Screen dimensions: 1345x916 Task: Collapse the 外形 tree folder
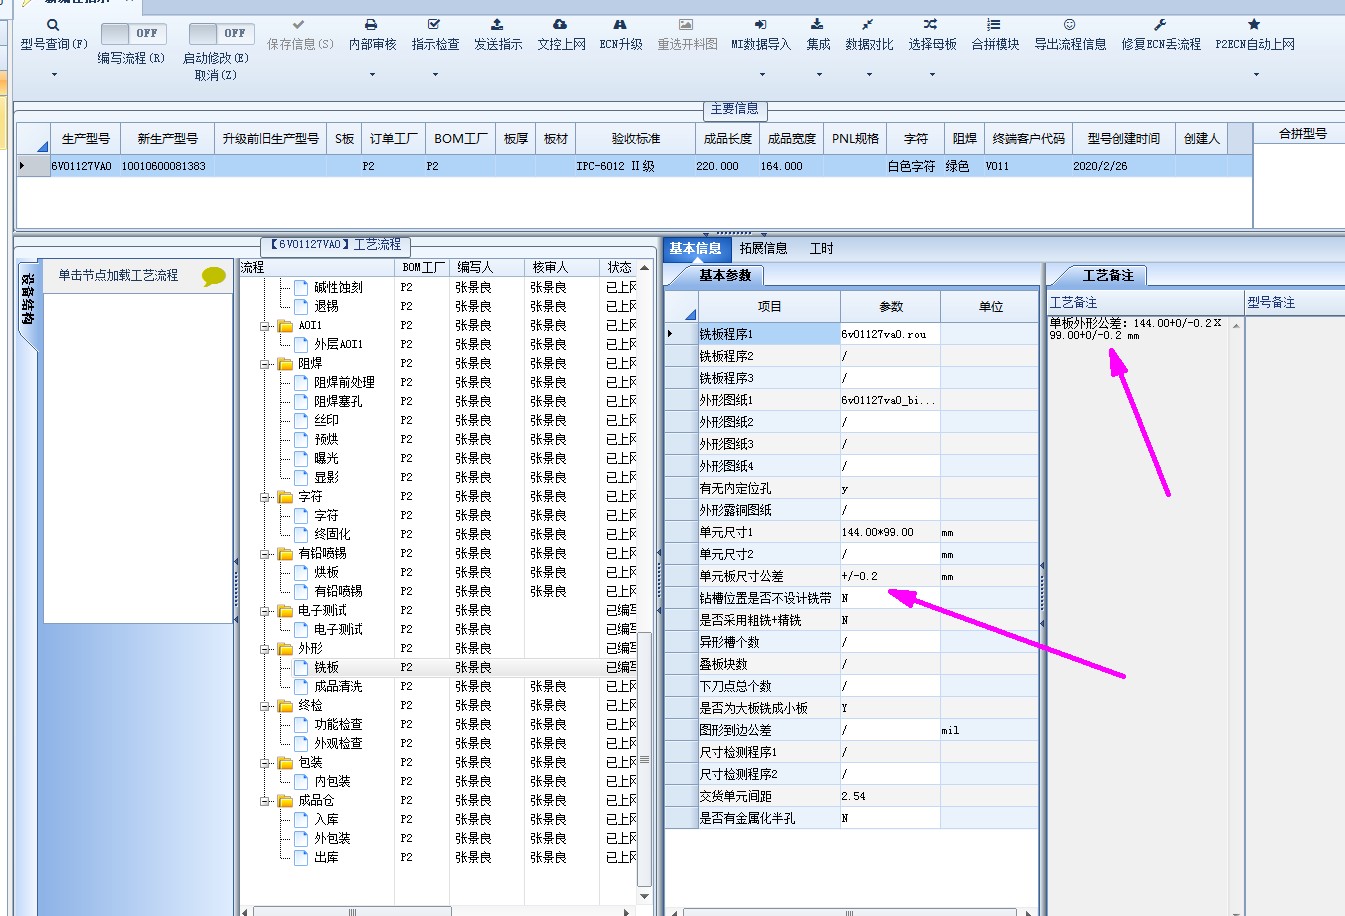[x=266, y=649]
